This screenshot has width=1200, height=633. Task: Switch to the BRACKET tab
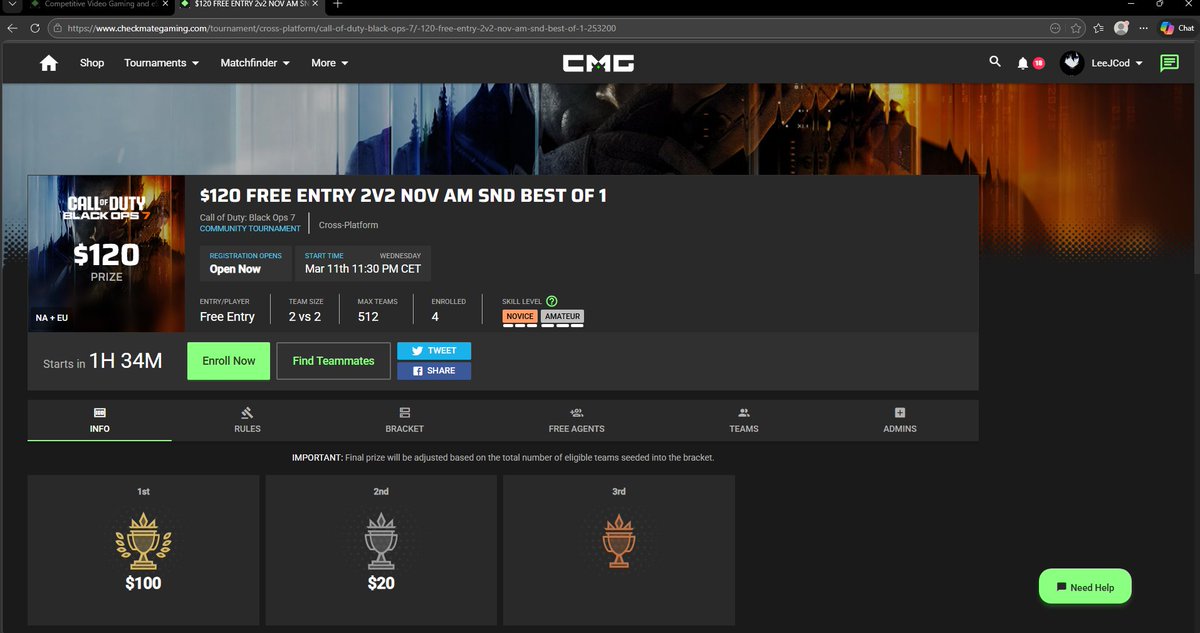click(404, 420)
